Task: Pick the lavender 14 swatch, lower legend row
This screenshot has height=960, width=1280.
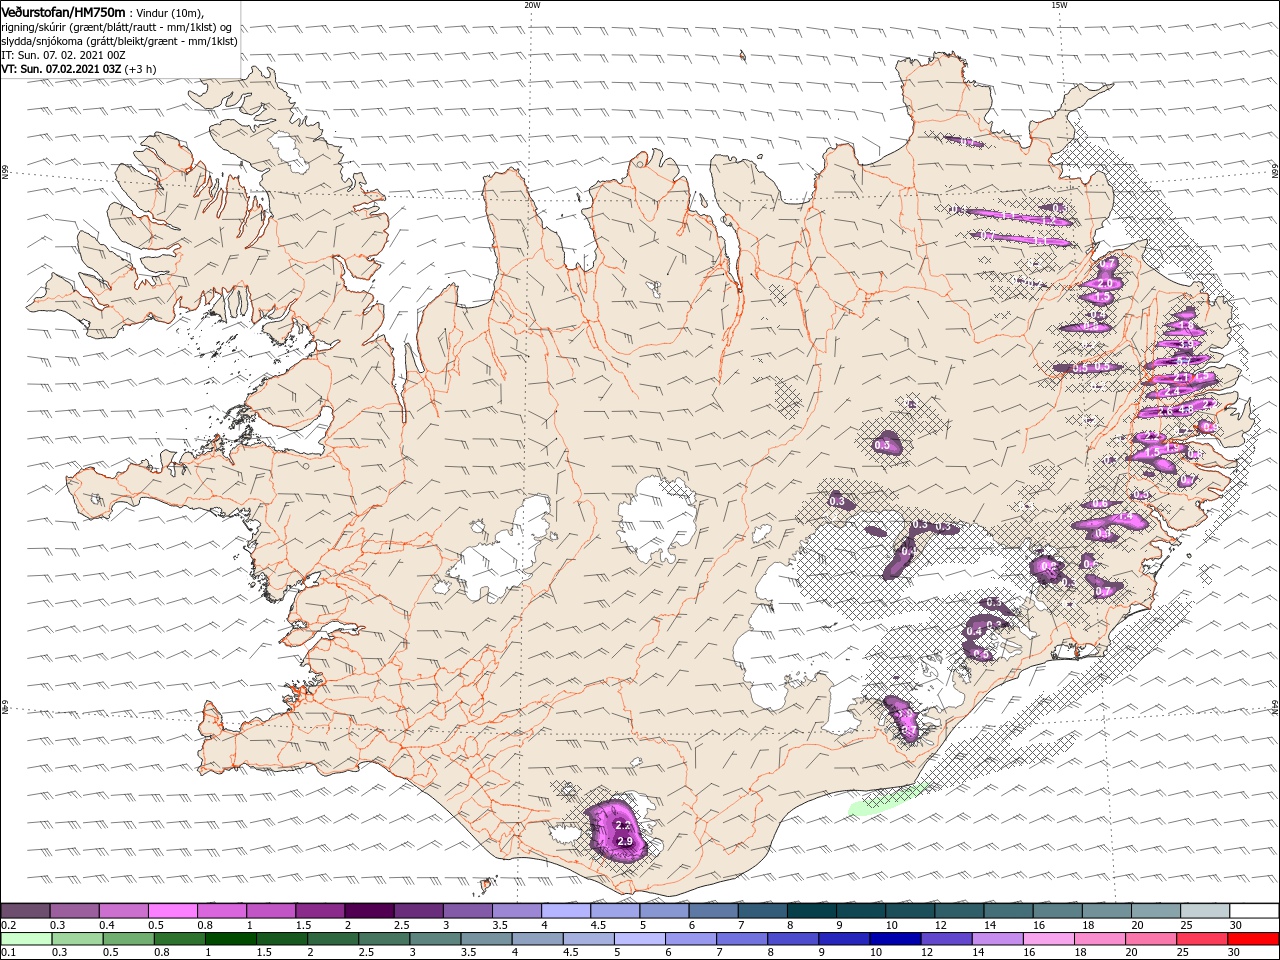Action: point(996,939)
